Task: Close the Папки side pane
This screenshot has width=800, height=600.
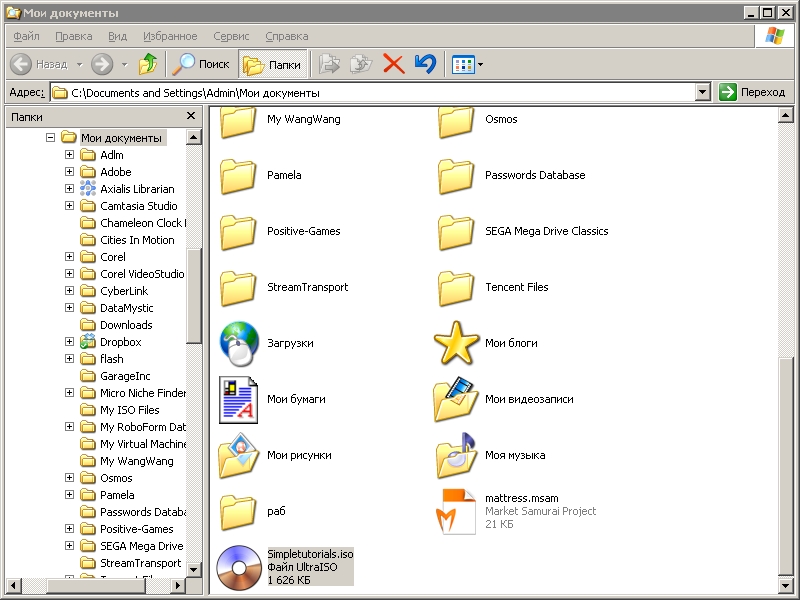Action: (x=191, y=116)
